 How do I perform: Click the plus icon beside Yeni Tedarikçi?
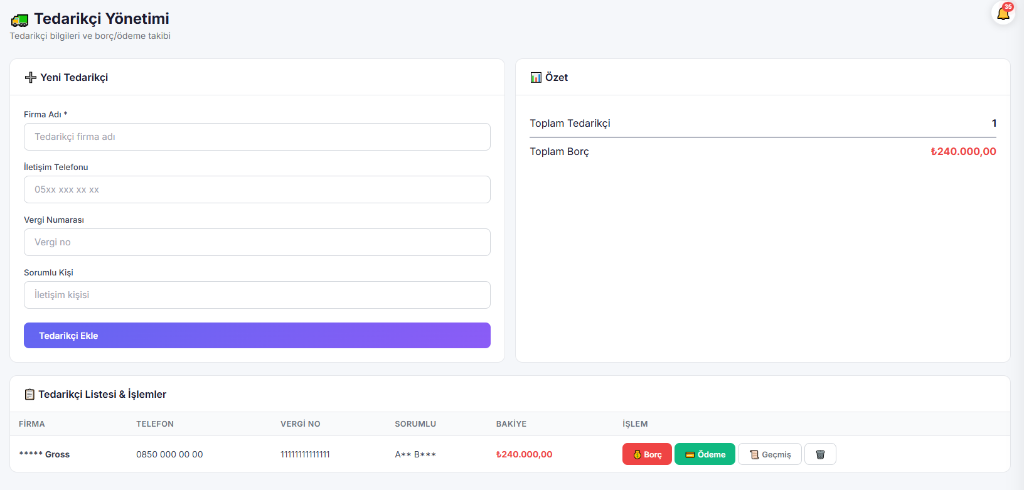coord(30,77)
